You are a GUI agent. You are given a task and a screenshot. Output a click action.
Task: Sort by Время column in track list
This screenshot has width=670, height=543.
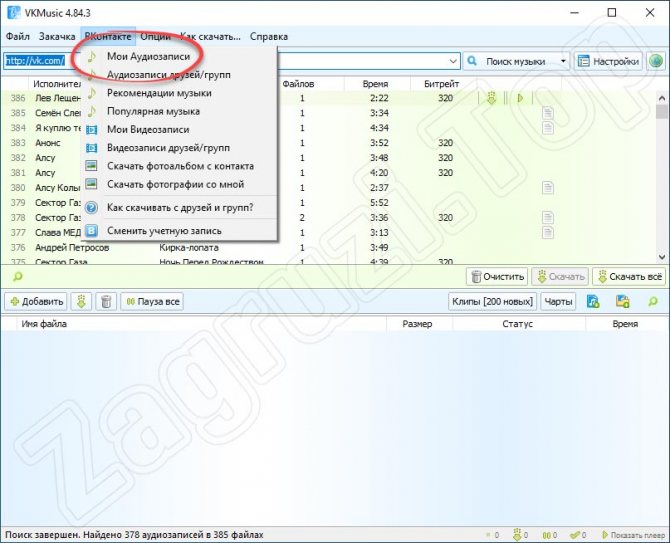pos(376,84)
